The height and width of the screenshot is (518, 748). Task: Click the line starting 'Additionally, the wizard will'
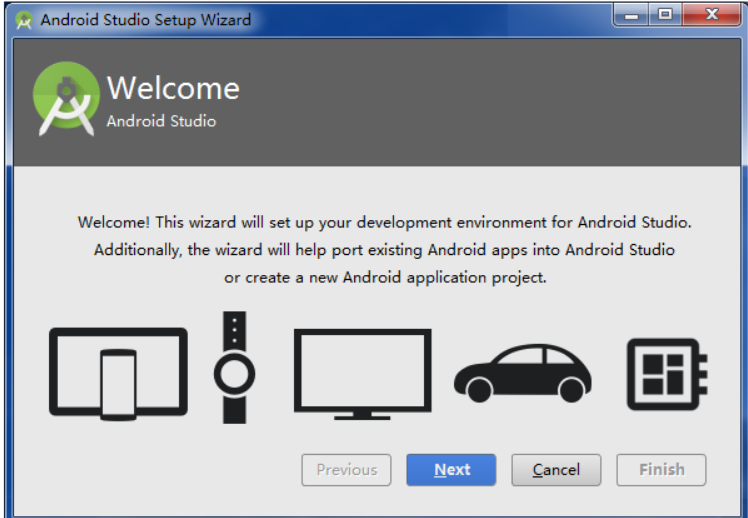click(x=384, y=250)
